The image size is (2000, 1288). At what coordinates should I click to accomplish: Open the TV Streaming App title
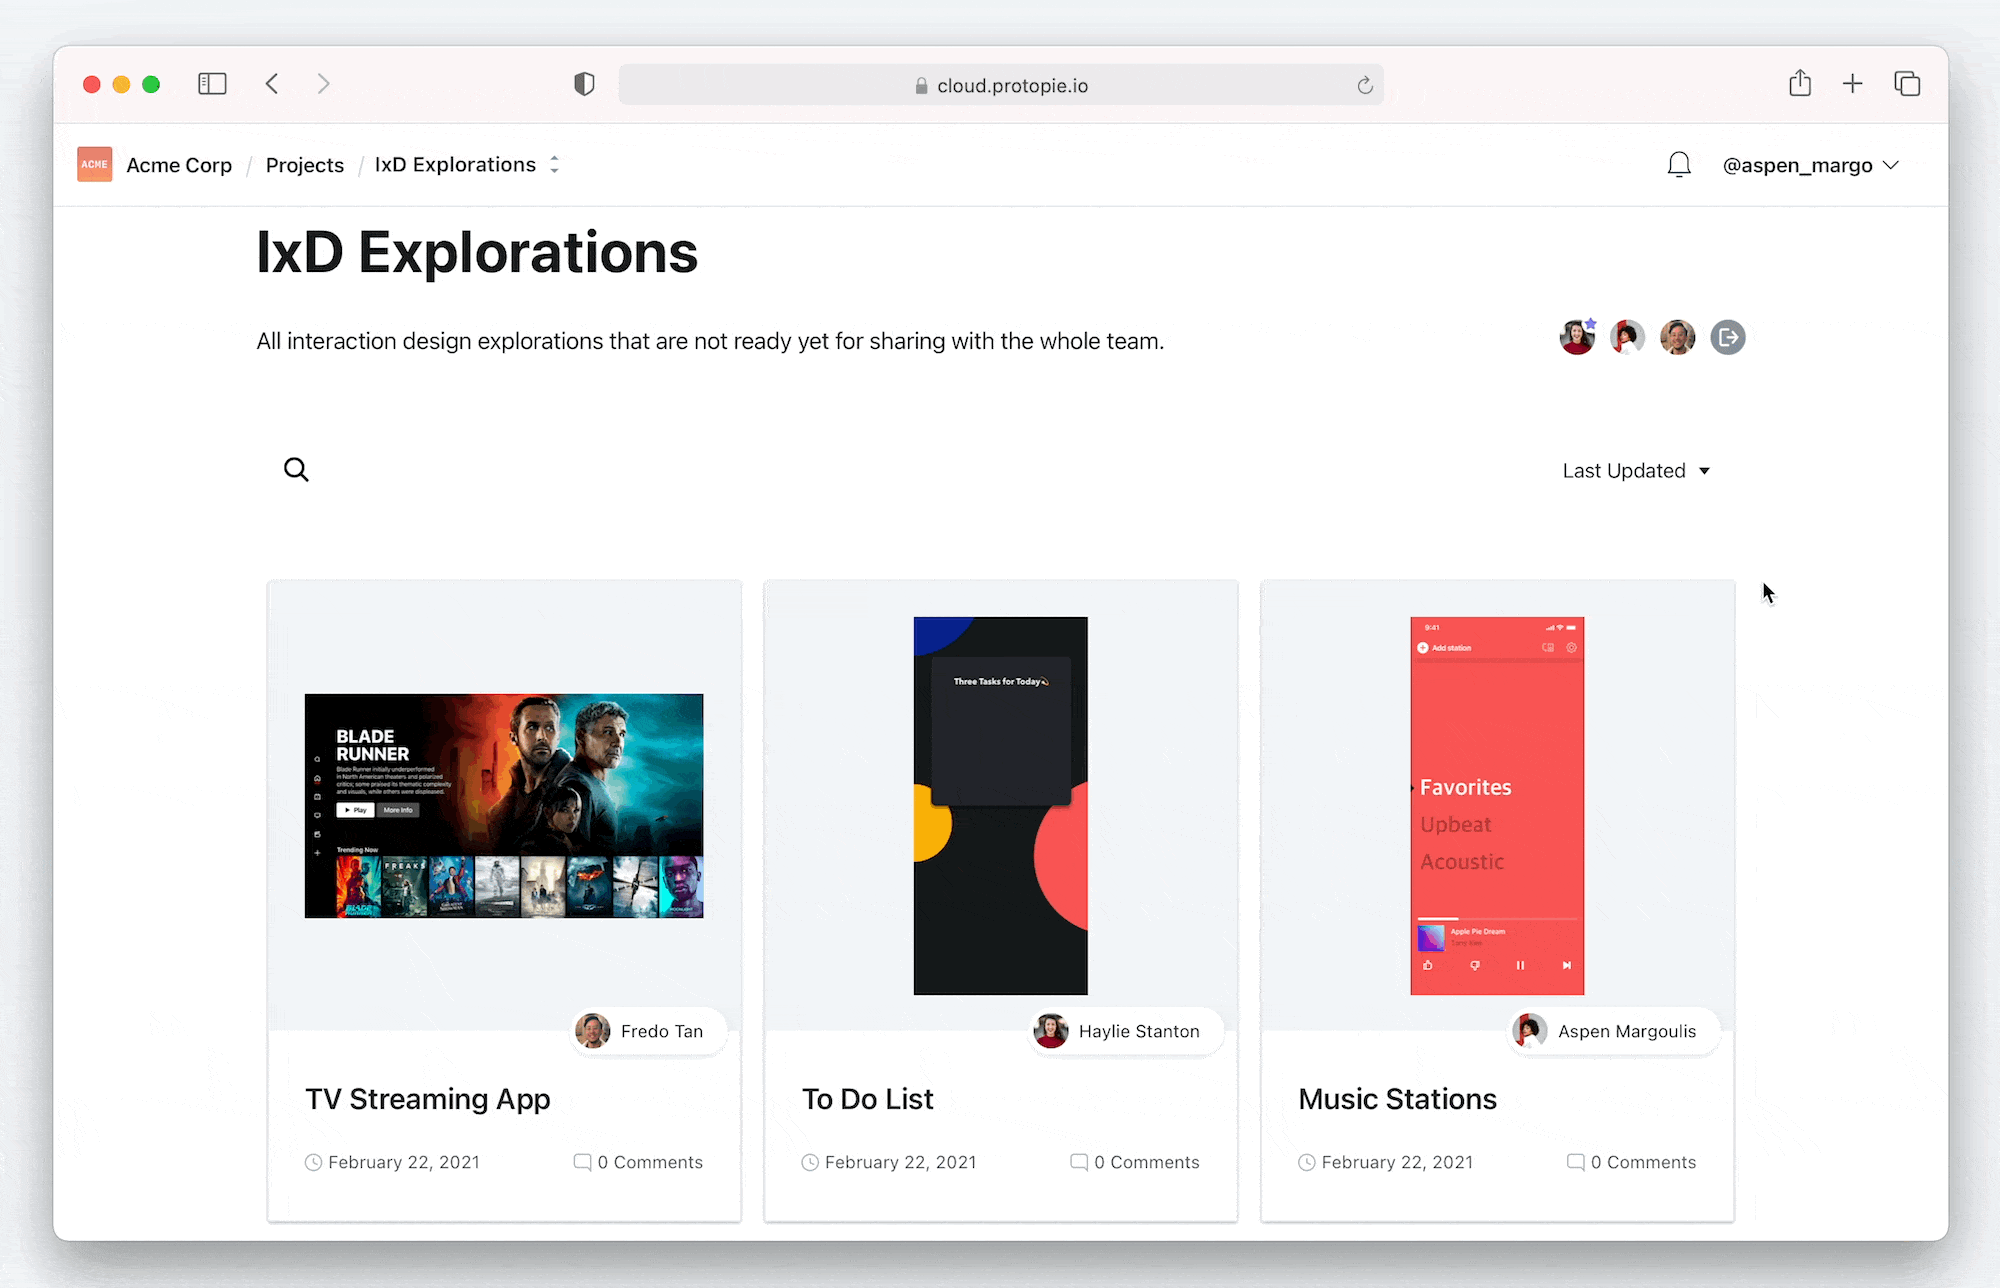[427, 1099]
